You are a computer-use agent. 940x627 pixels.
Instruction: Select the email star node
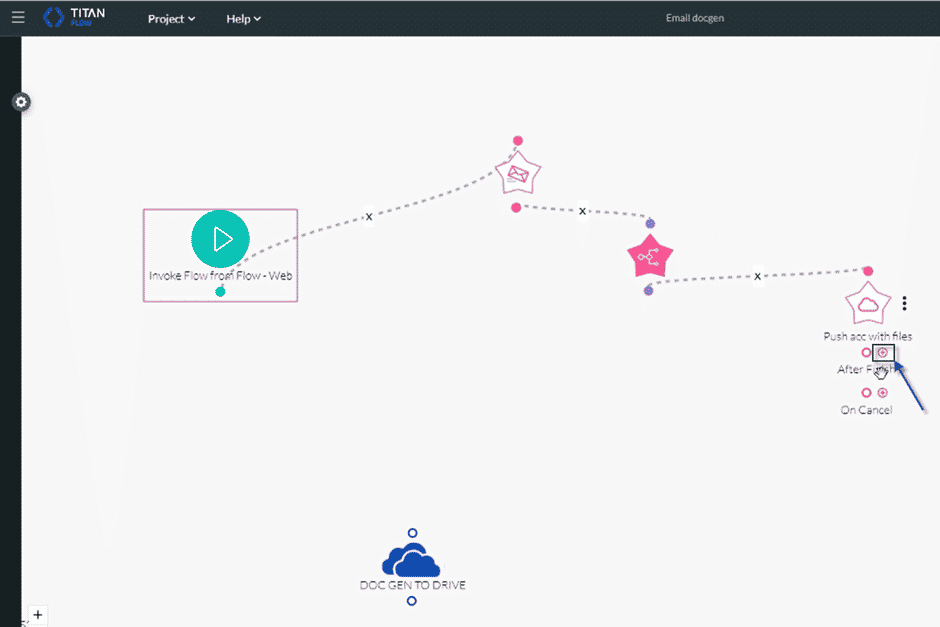pos(518,175)
